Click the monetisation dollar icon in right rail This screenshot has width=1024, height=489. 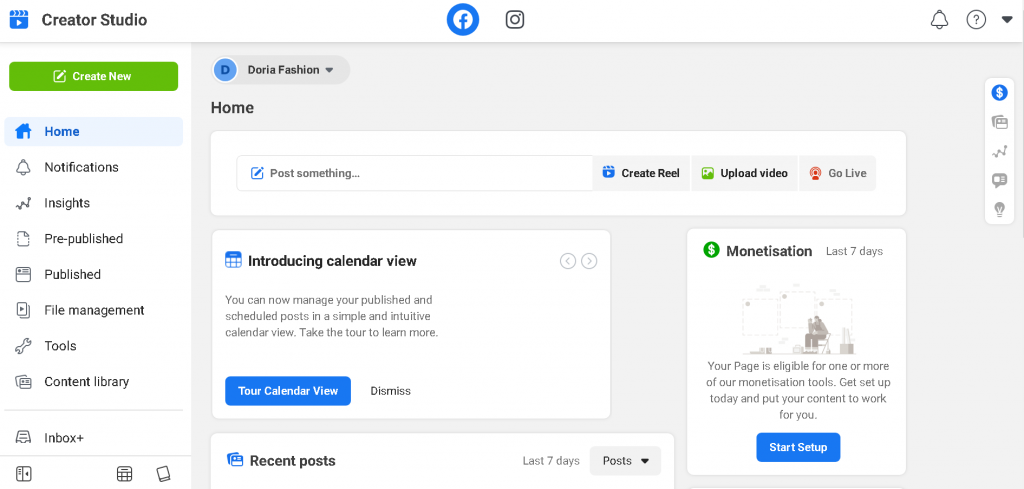tap(999, 93)
